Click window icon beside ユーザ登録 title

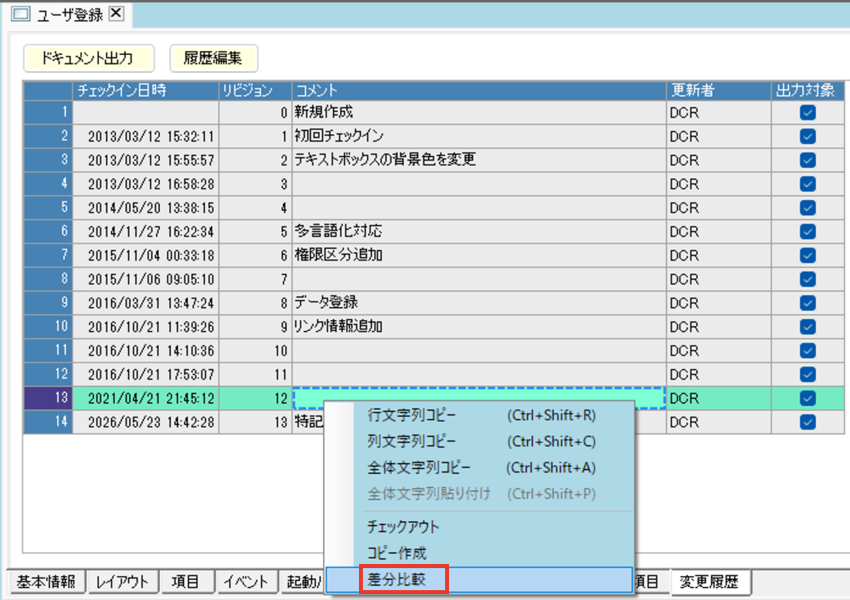(x=21, y=14)
